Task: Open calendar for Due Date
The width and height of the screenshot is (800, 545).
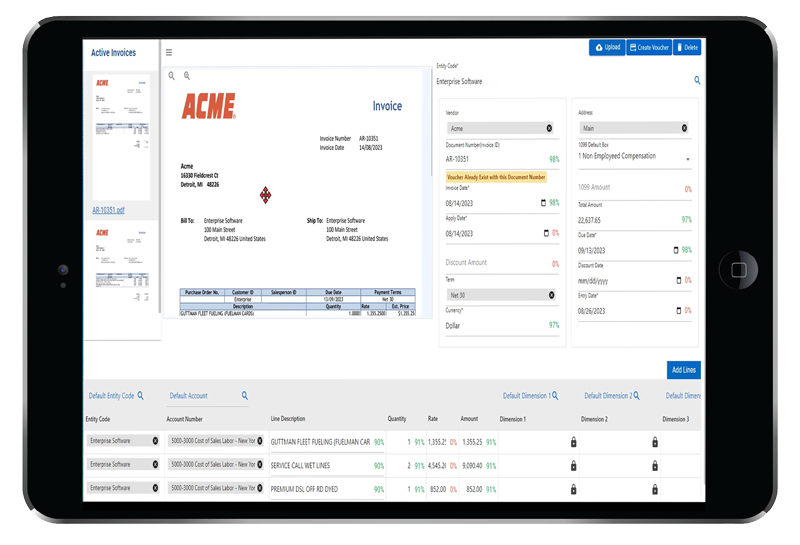Action: point(676,250)
